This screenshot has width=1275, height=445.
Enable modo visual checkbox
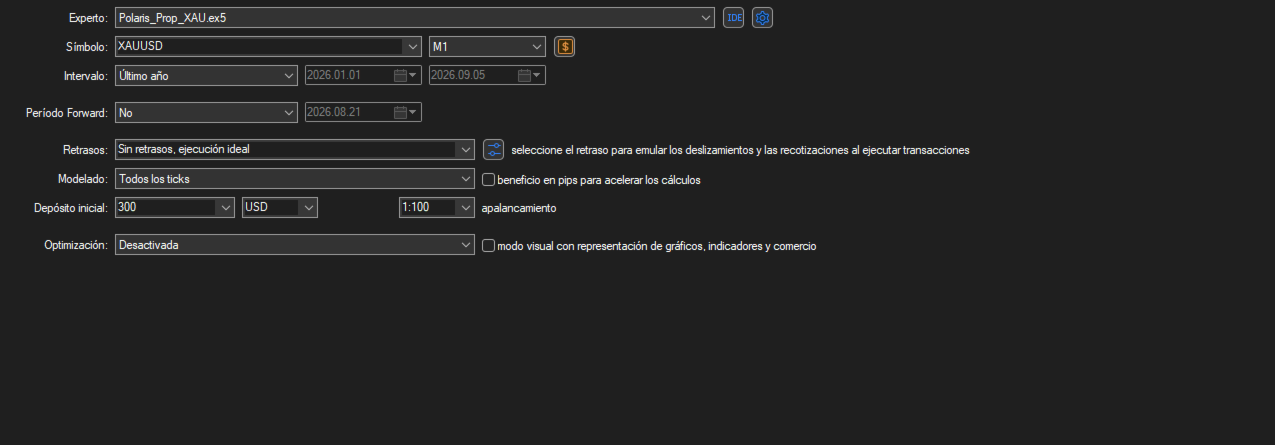pos(489,245)
